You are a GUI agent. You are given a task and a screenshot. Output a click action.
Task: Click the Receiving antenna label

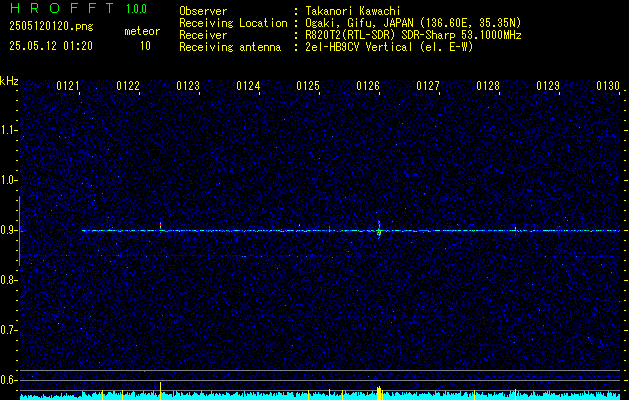coord(230,47)
